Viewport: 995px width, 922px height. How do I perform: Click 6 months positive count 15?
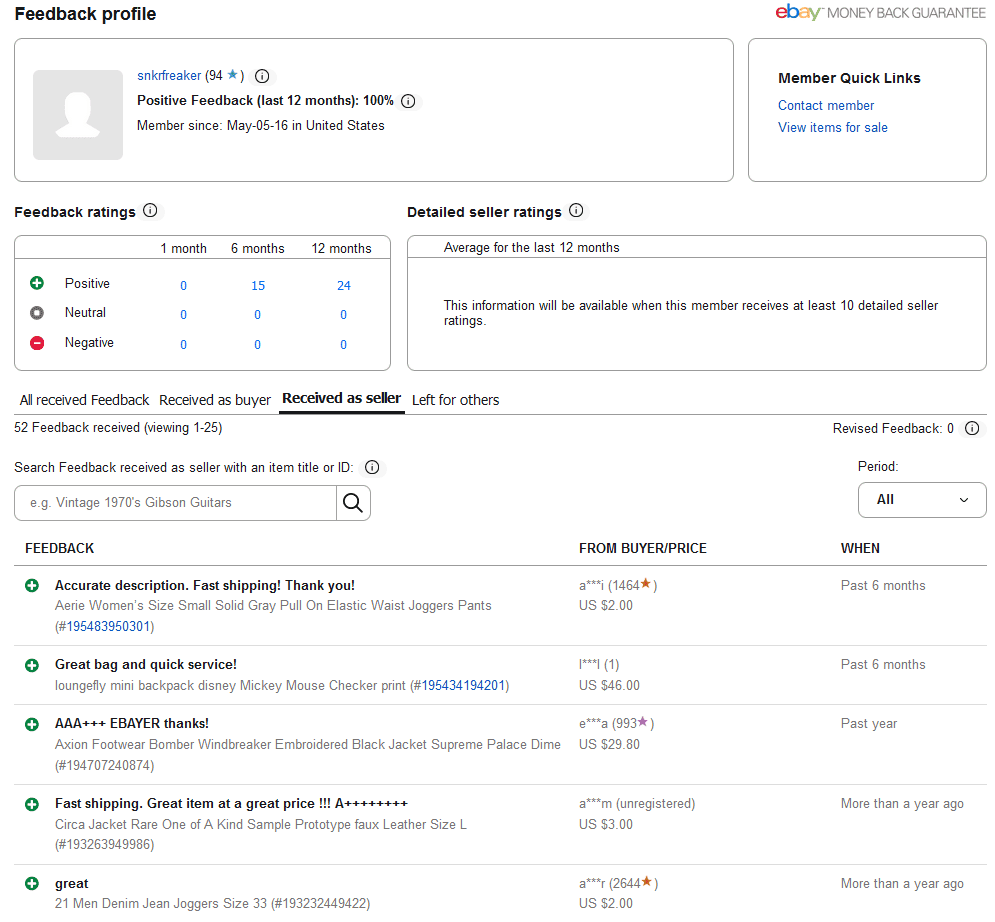click(x=258, y=286)
